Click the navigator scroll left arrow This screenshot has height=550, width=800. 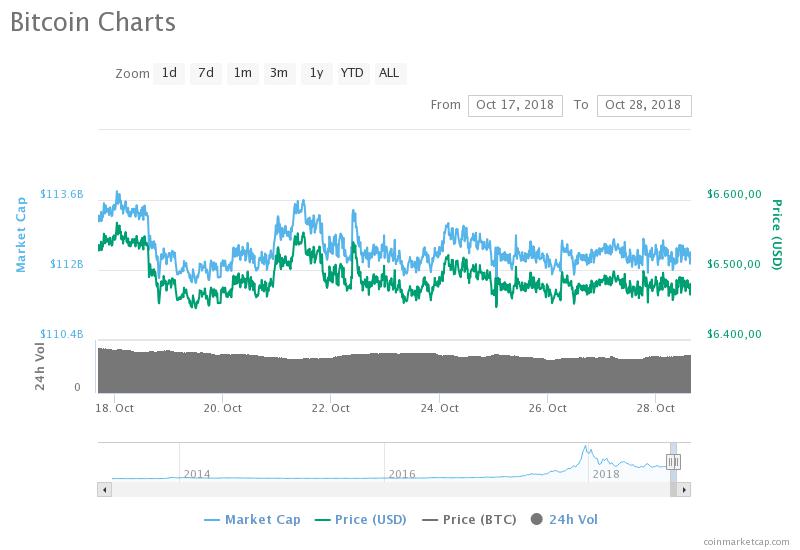(x=104, y=490)
